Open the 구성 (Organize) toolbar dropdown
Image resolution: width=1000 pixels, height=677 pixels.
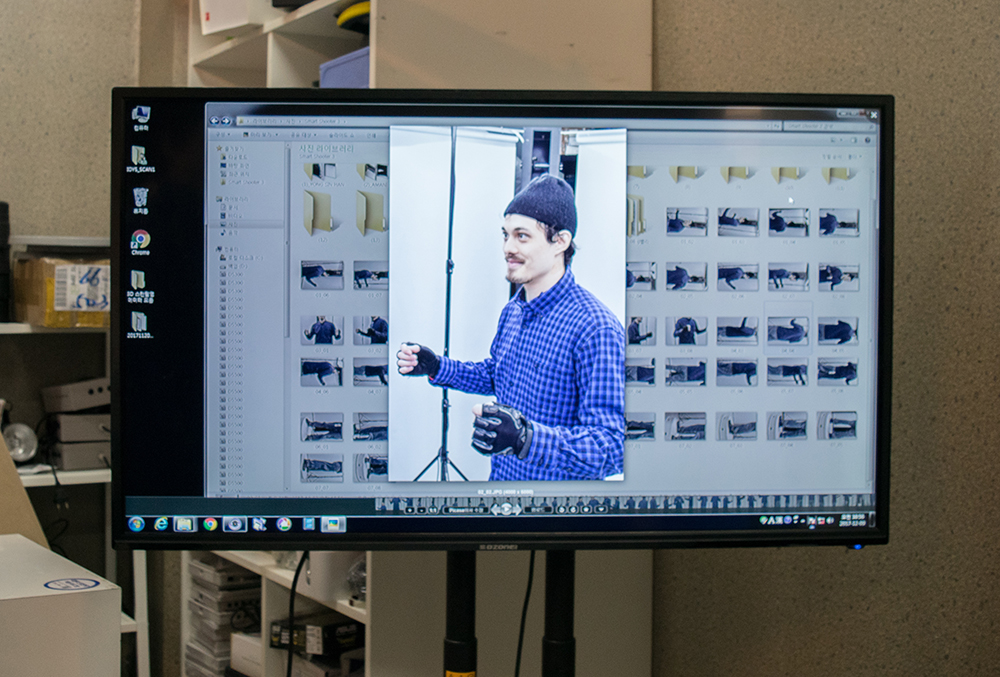(x=223, y=135)
